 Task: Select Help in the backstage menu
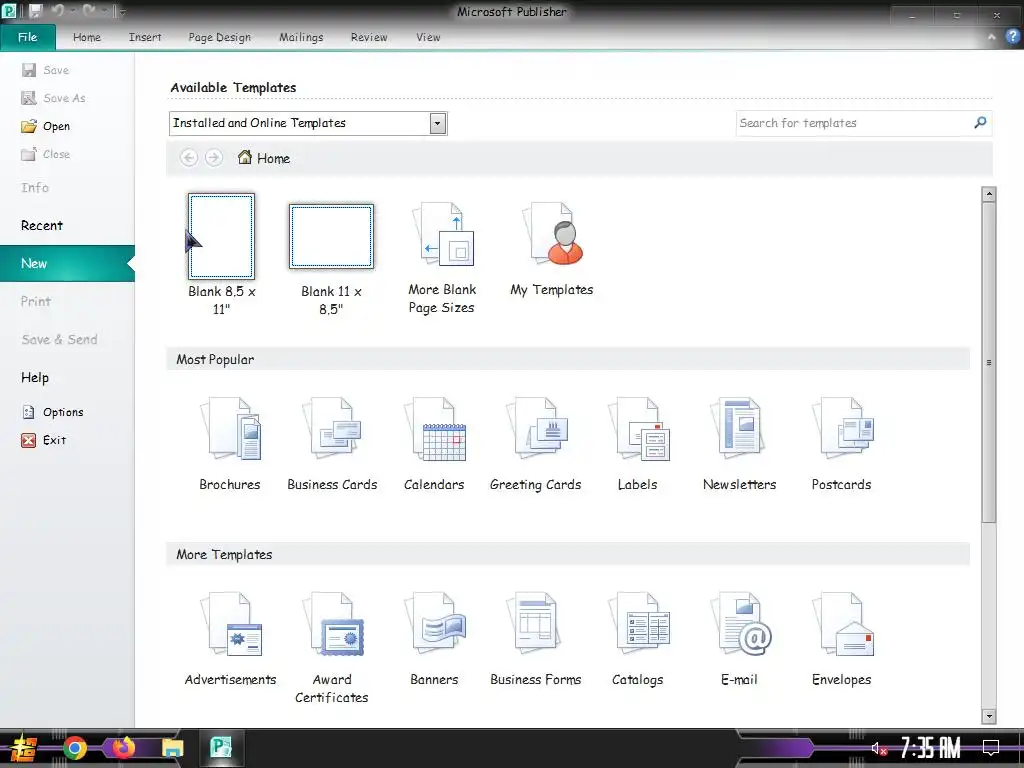[35, 377]
